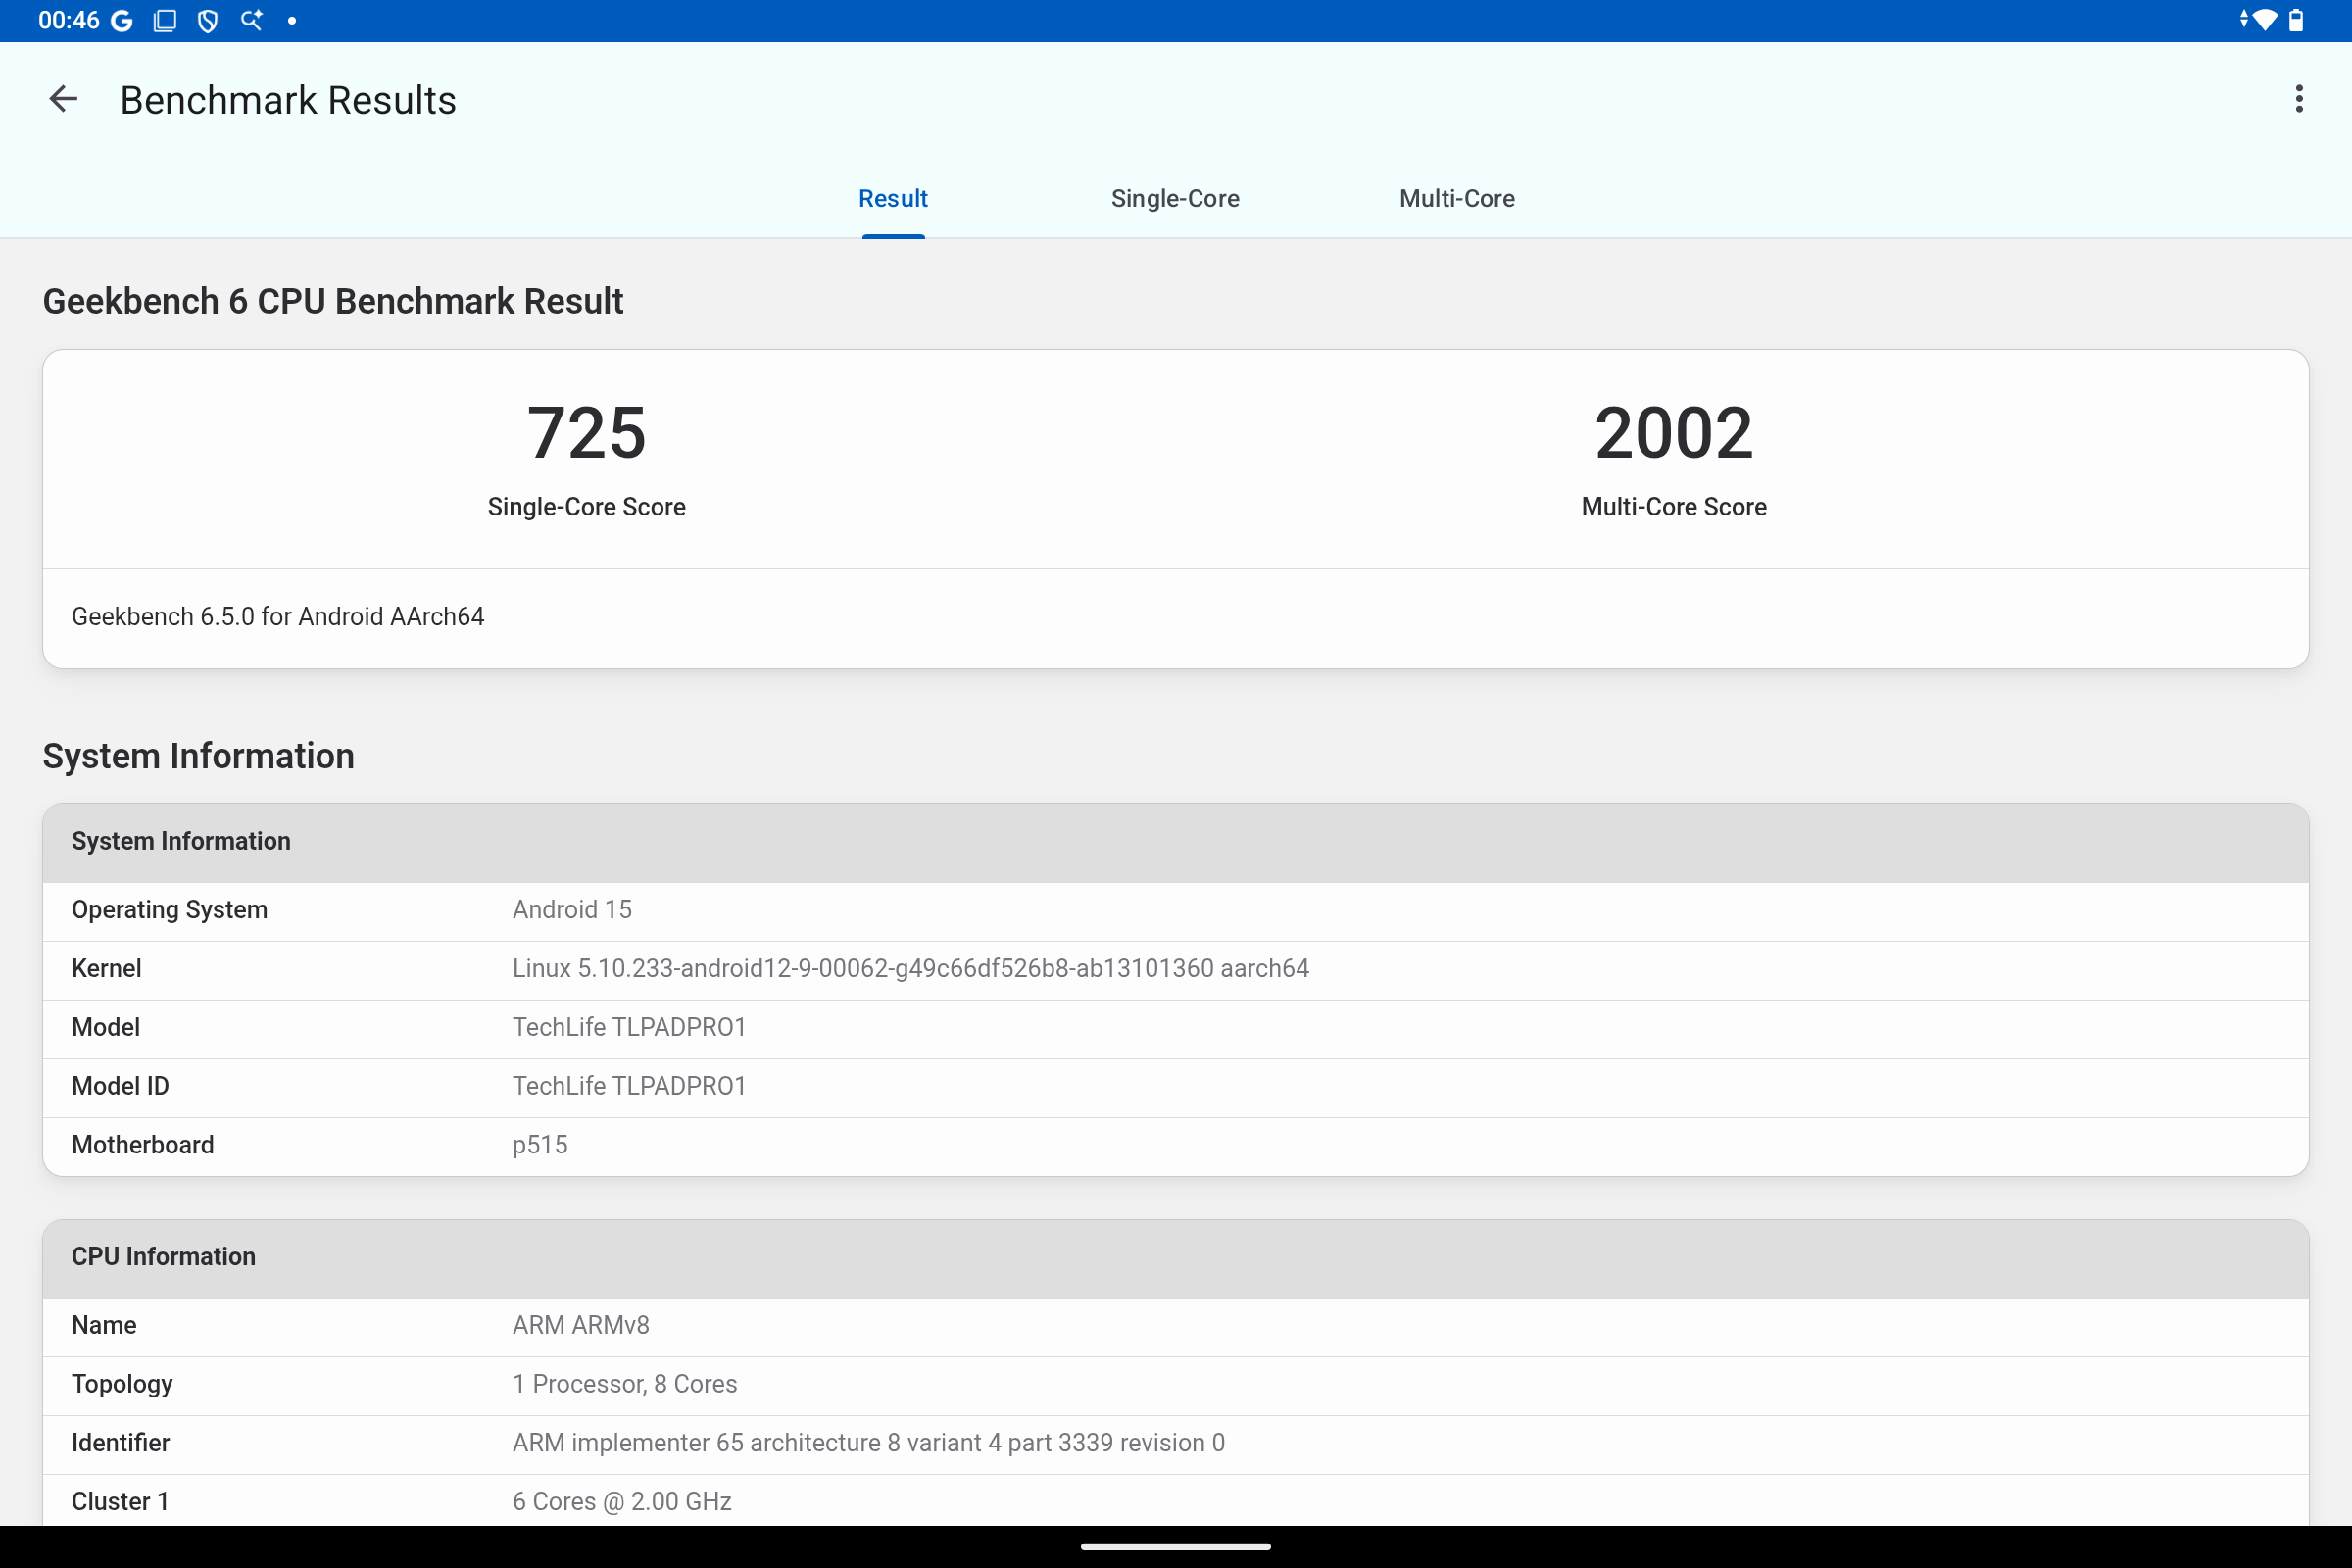Screen dimensions: 2352x1568
Task: Tap the search sparkle status icon
Action: click(251, 21)
